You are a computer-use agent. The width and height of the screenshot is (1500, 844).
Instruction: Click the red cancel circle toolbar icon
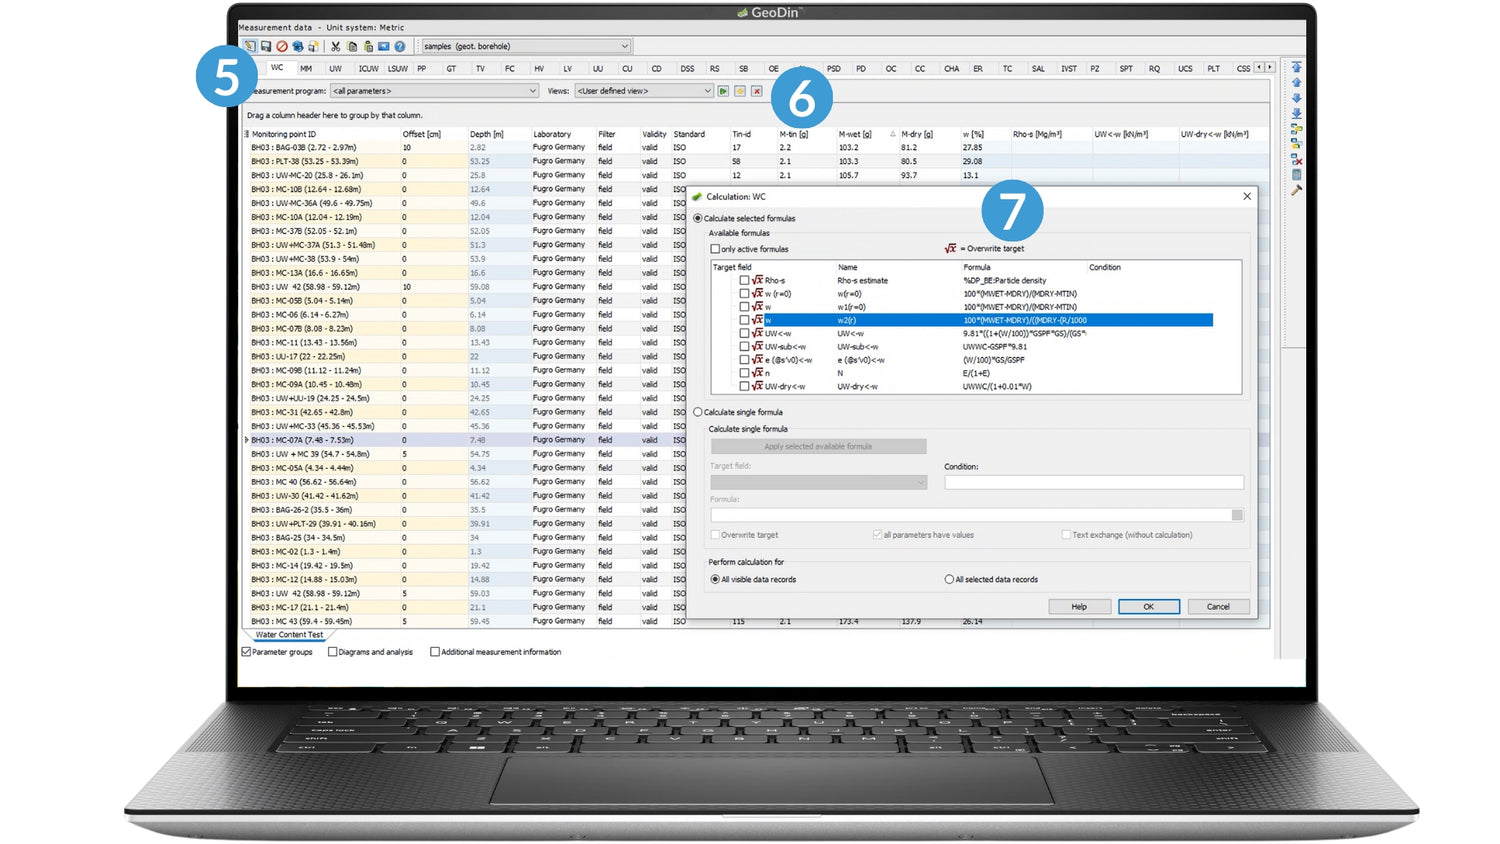tap(282, 47)
